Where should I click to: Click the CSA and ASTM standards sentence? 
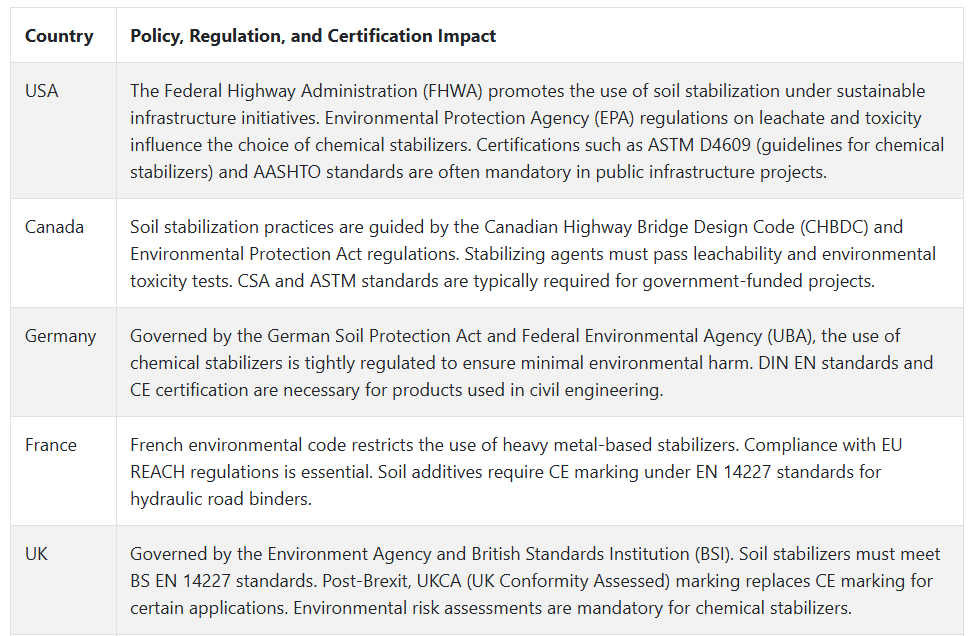(x=556, y=281)
